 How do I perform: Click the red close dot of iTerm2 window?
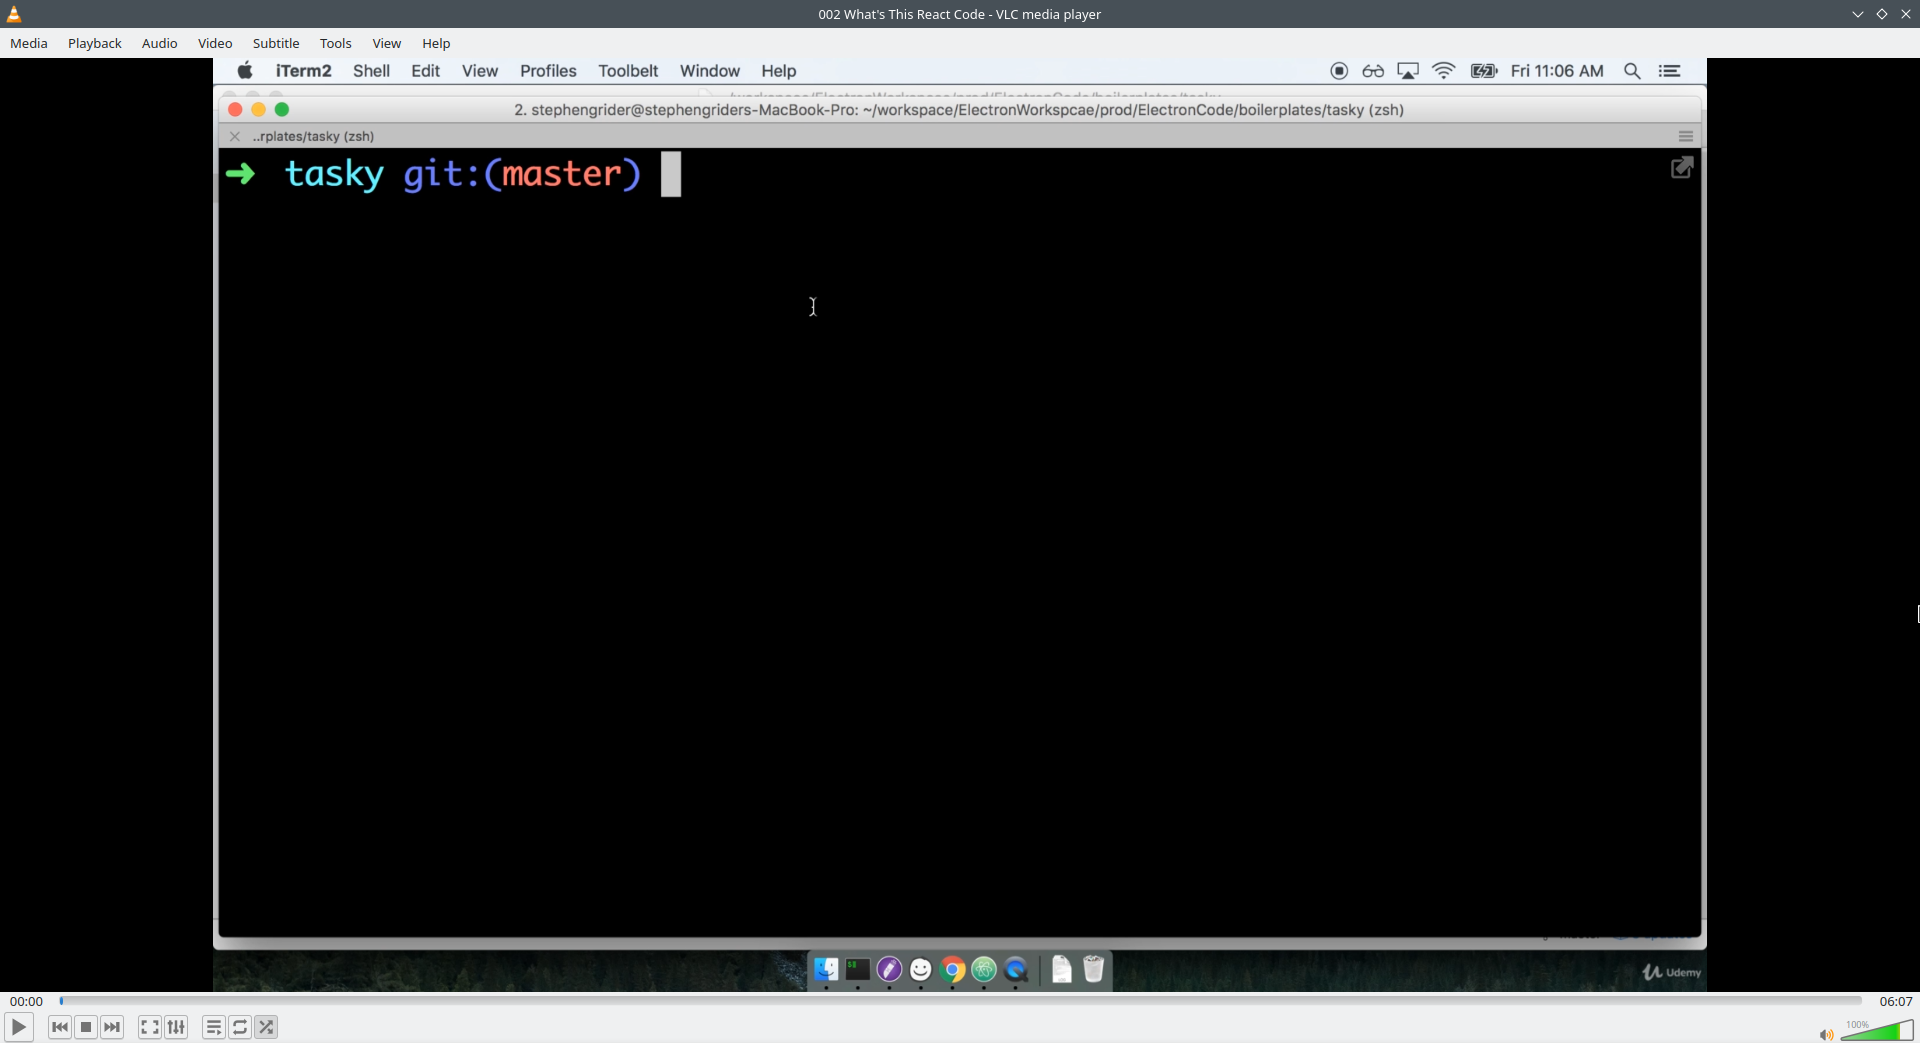click(235, 110)
